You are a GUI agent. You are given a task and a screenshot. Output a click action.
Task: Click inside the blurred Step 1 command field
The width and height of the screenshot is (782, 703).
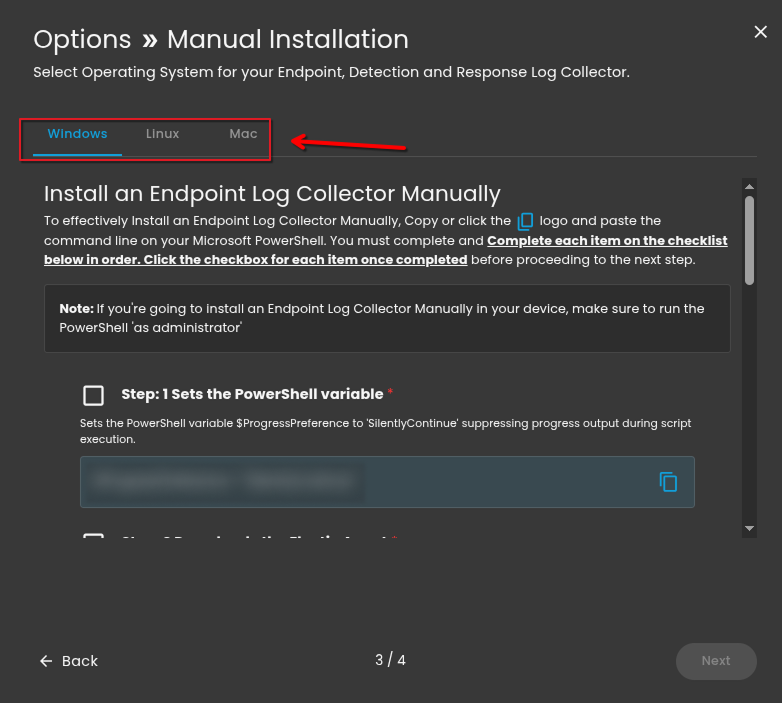click(x=360, y=482)
